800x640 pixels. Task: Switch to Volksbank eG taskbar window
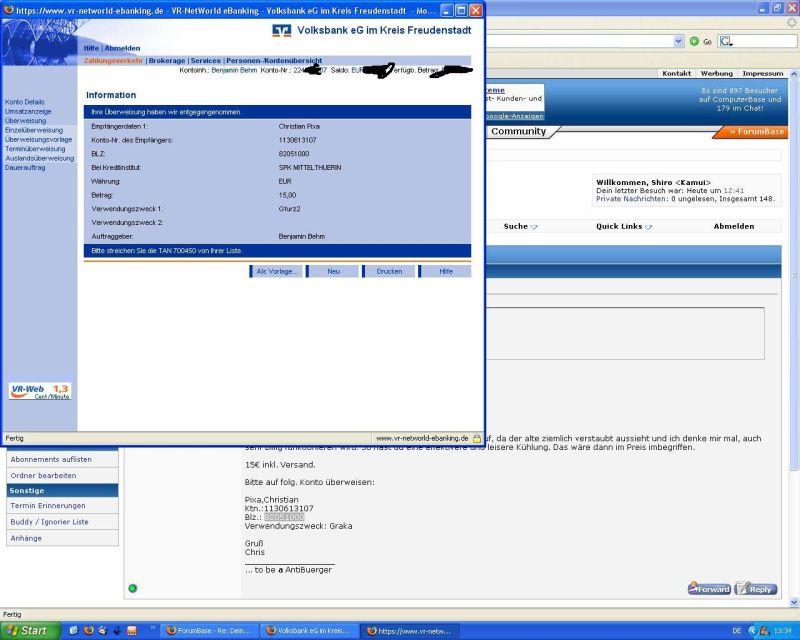[x=309, y=631]
